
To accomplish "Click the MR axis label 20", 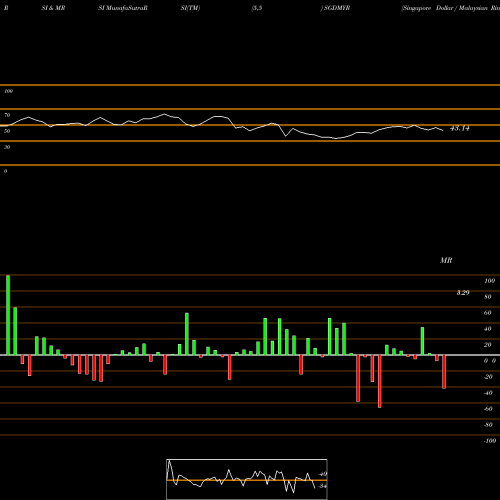I will 488,345.
